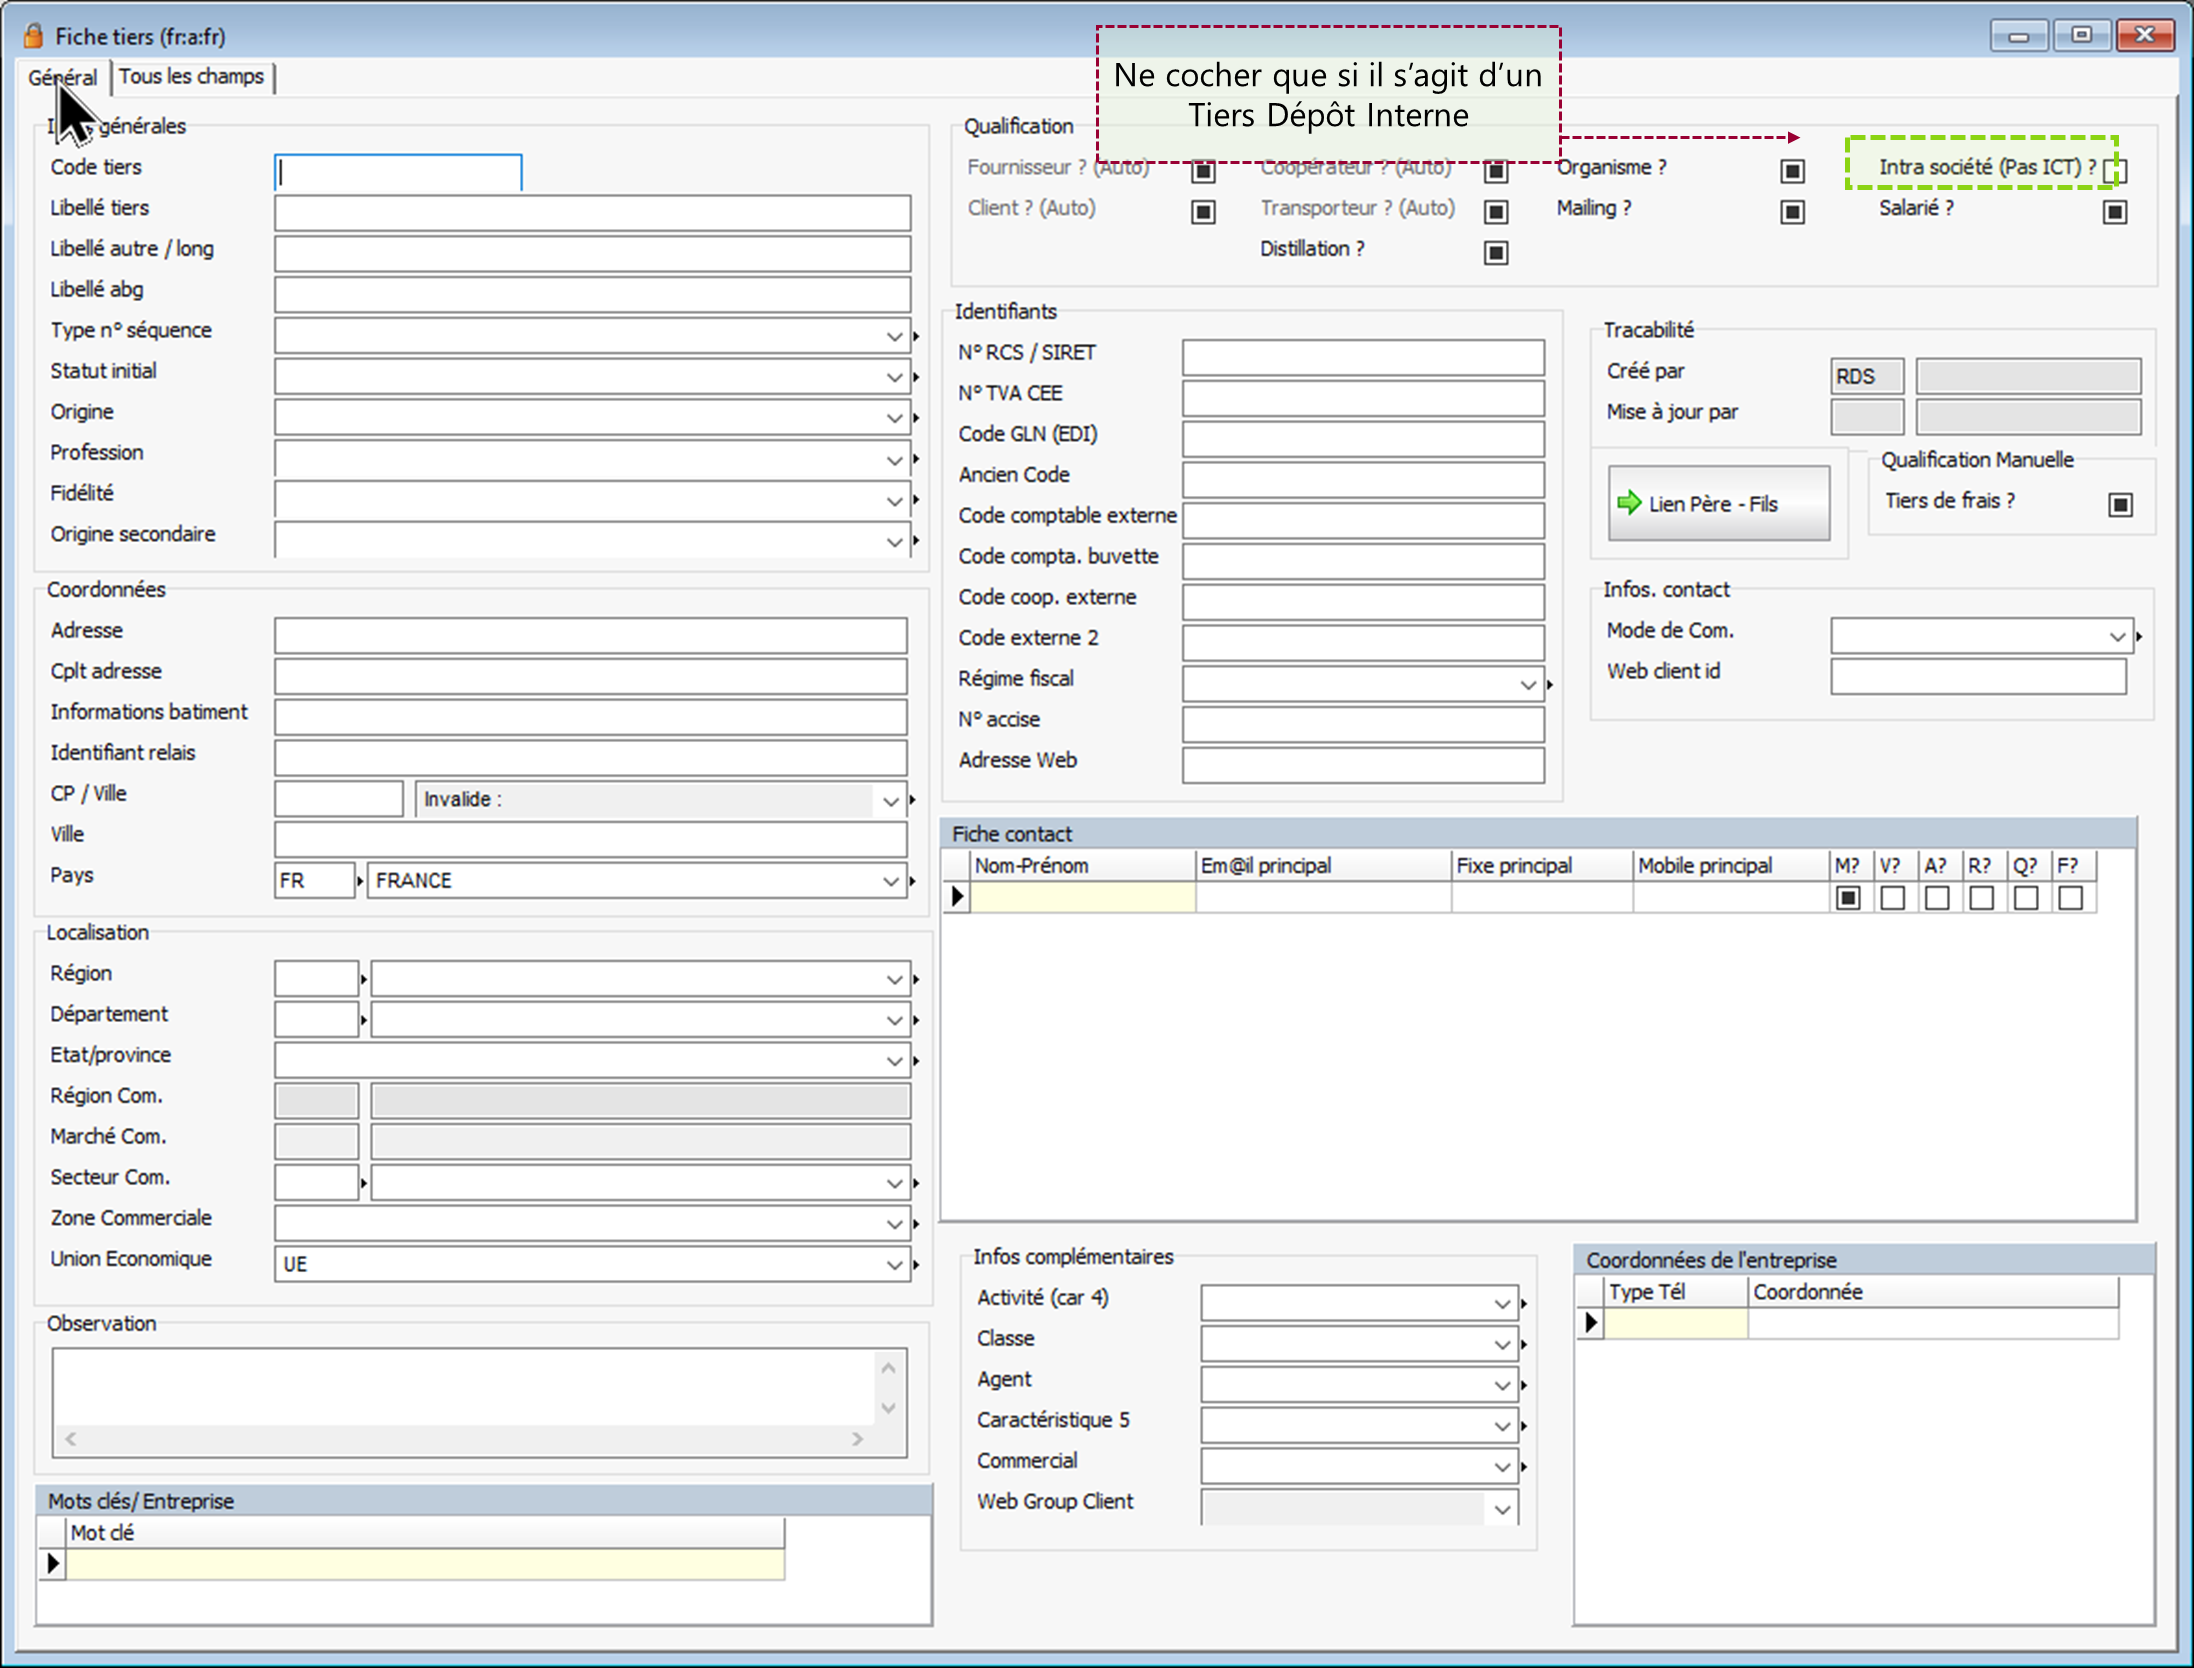Screen dimensions: 2194x1668
Task: Click the row indicator arrow in Fiche contact grid
Action: tap(957, 897)
